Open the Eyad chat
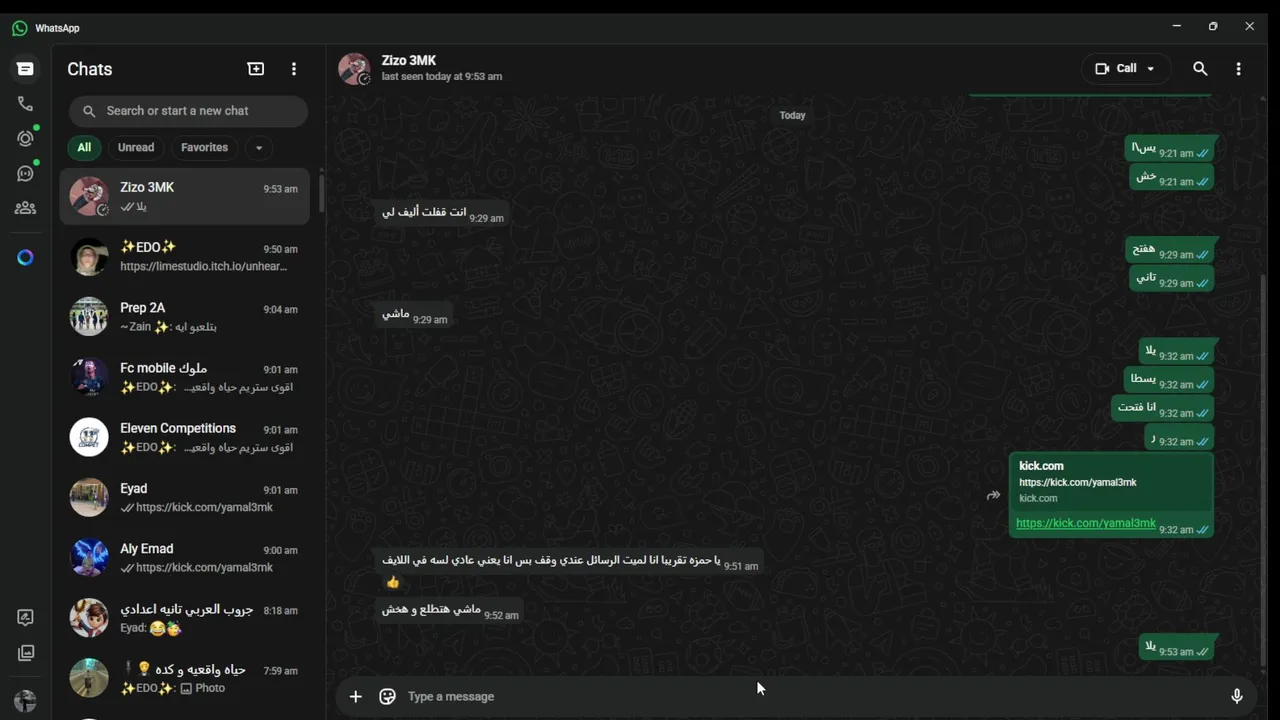 [185, 497]
